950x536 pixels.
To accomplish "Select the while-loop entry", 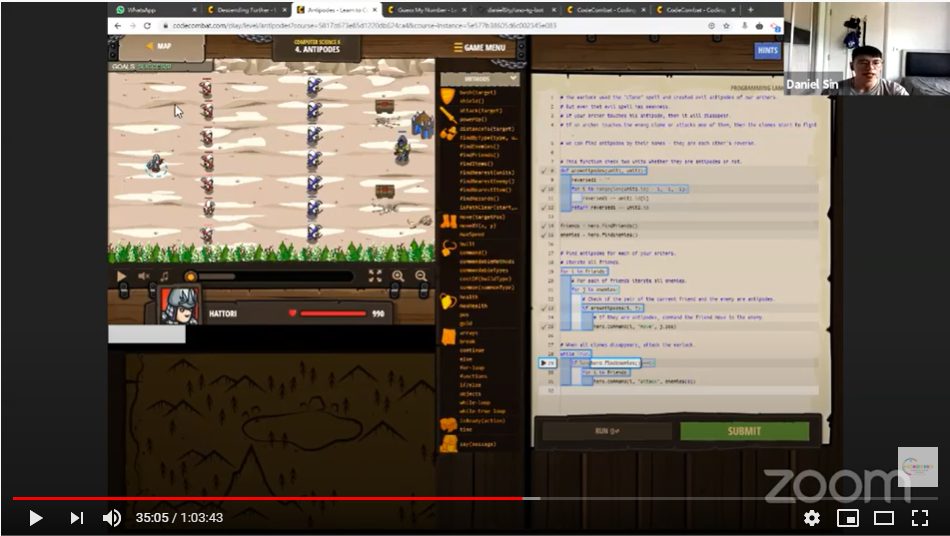I will tap(475, 403).
